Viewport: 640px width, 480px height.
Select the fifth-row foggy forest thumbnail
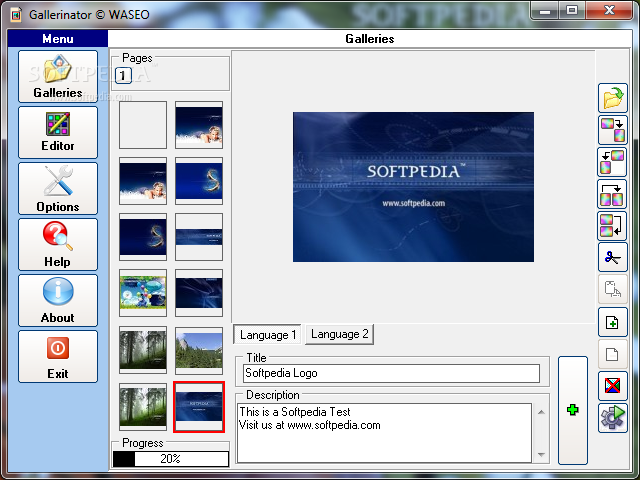pos(143,350)
